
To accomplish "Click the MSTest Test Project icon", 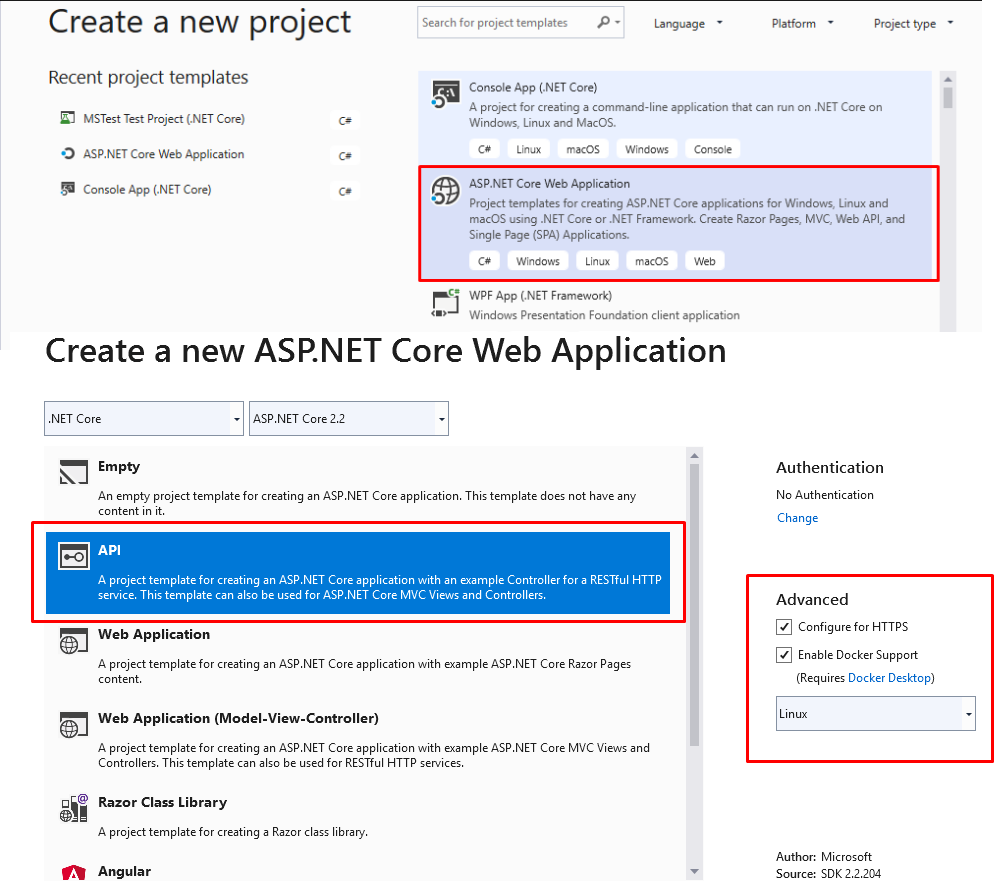I will (67, 119).
